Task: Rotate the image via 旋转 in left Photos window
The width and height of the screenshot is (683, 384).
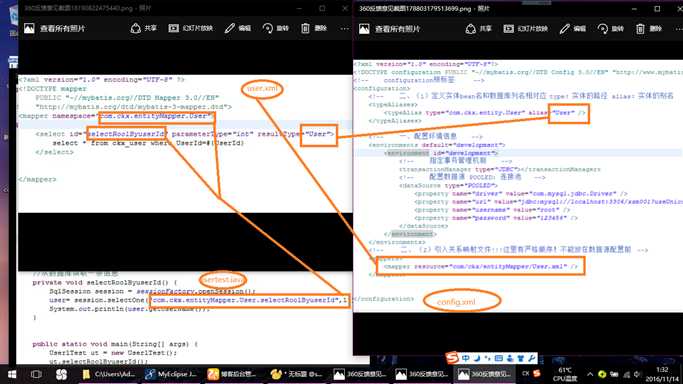Action: (x=276, y=28)
